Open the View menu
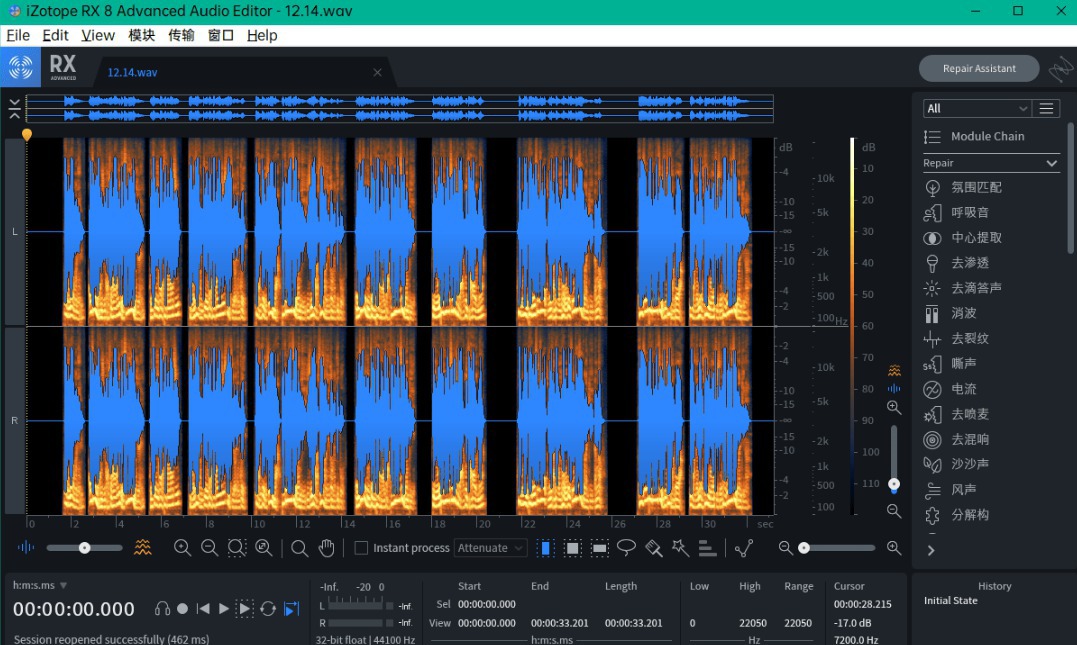 98,35
